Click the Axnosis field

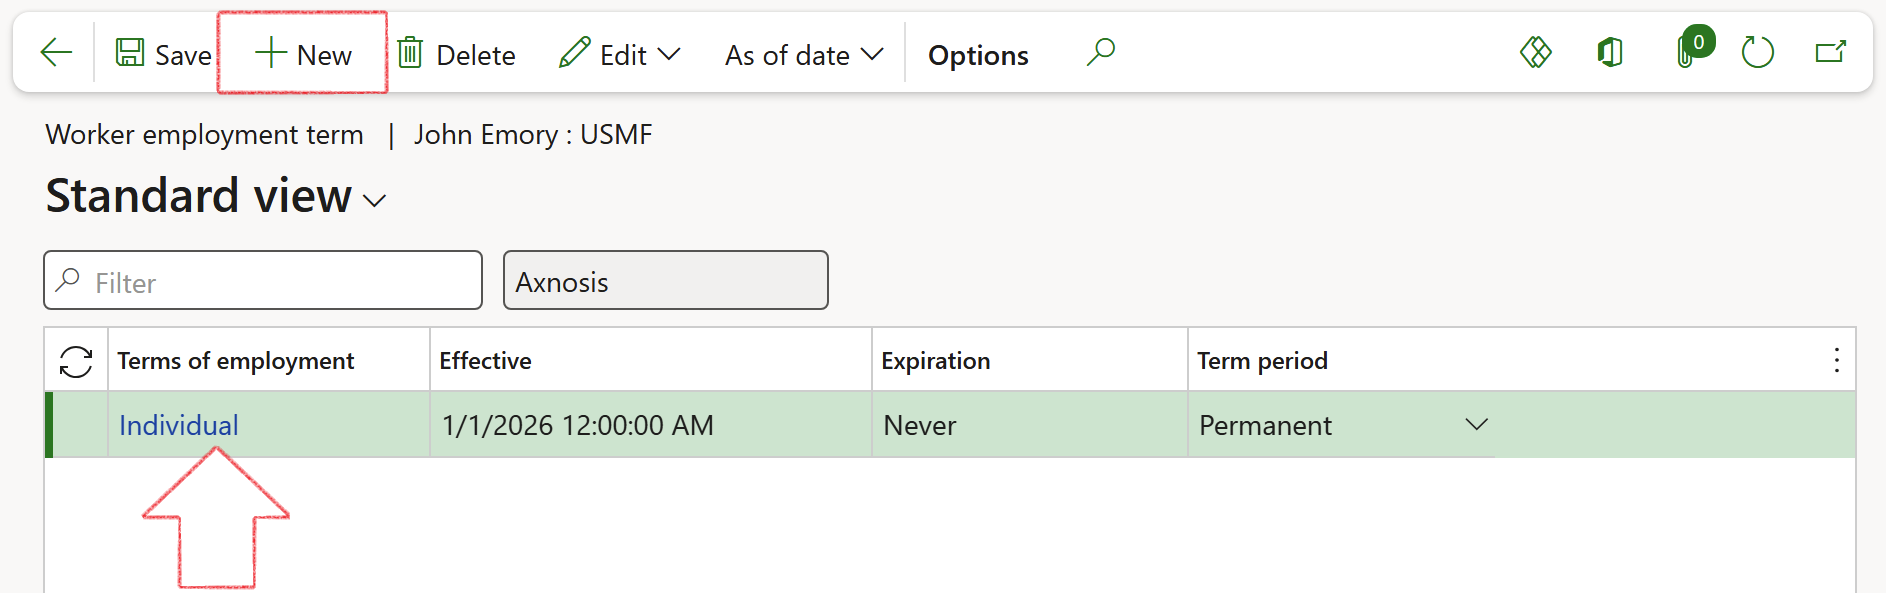(665, 281)
